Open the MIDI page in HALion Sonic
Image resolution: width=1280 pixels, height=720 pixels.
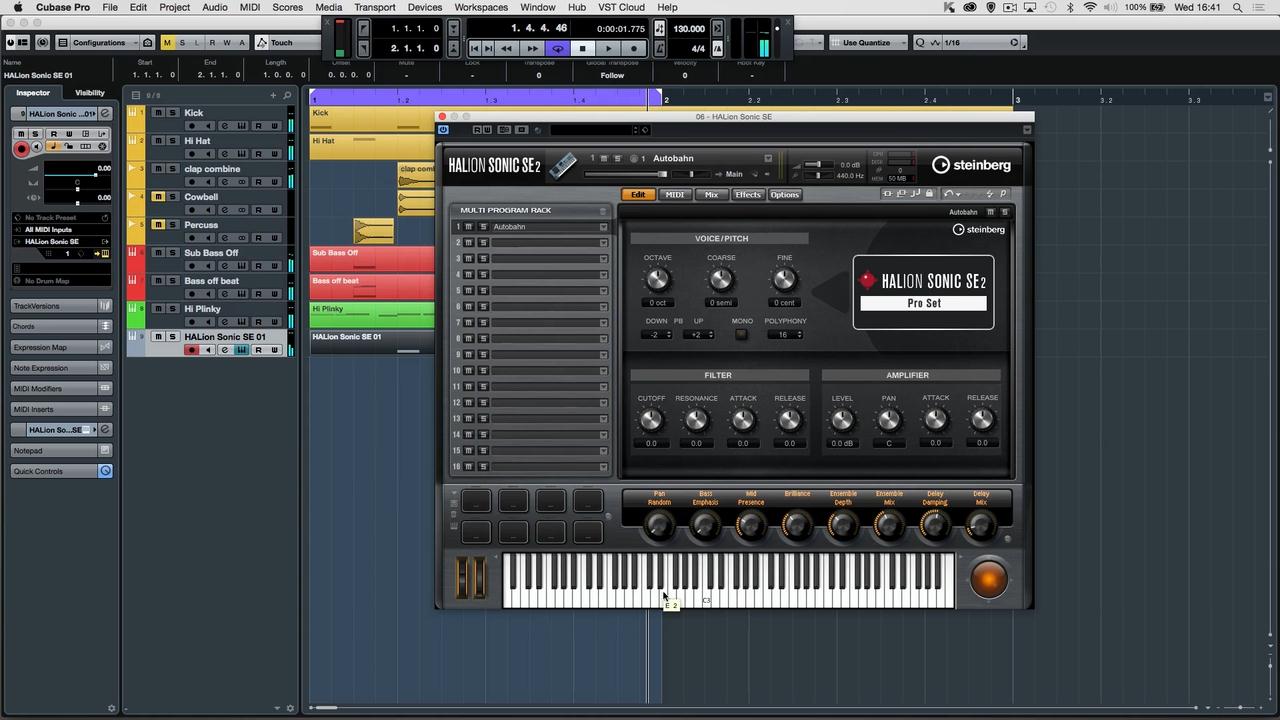tap(675, 194)
